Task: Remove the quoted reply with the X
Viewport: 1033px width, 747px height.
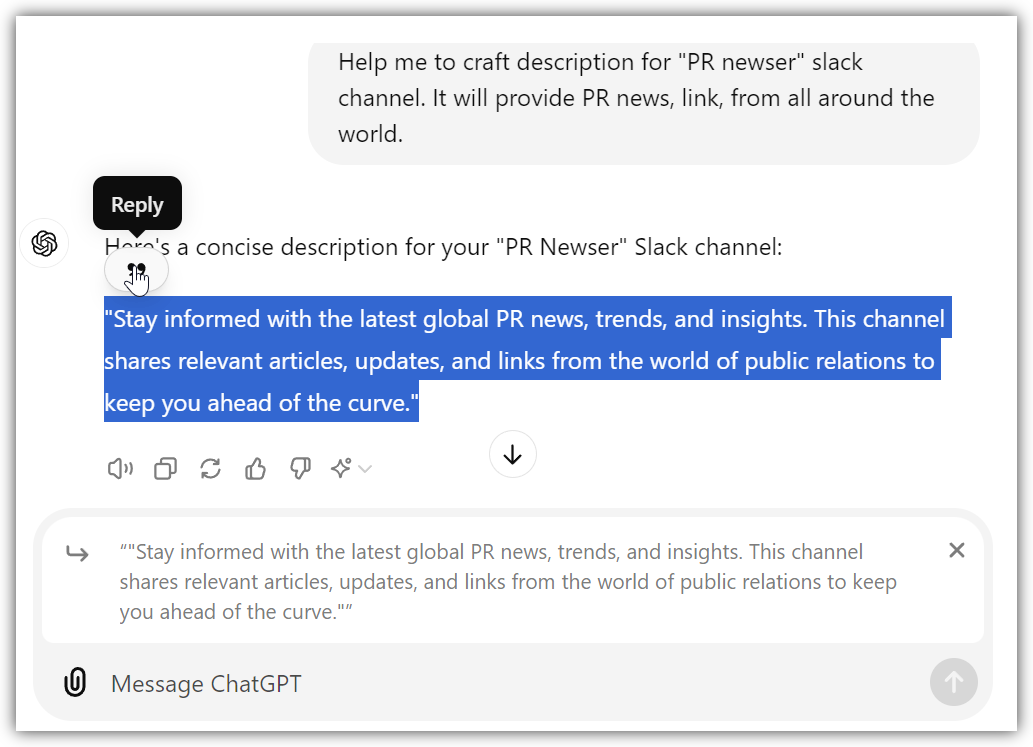Action: (956, 550)
